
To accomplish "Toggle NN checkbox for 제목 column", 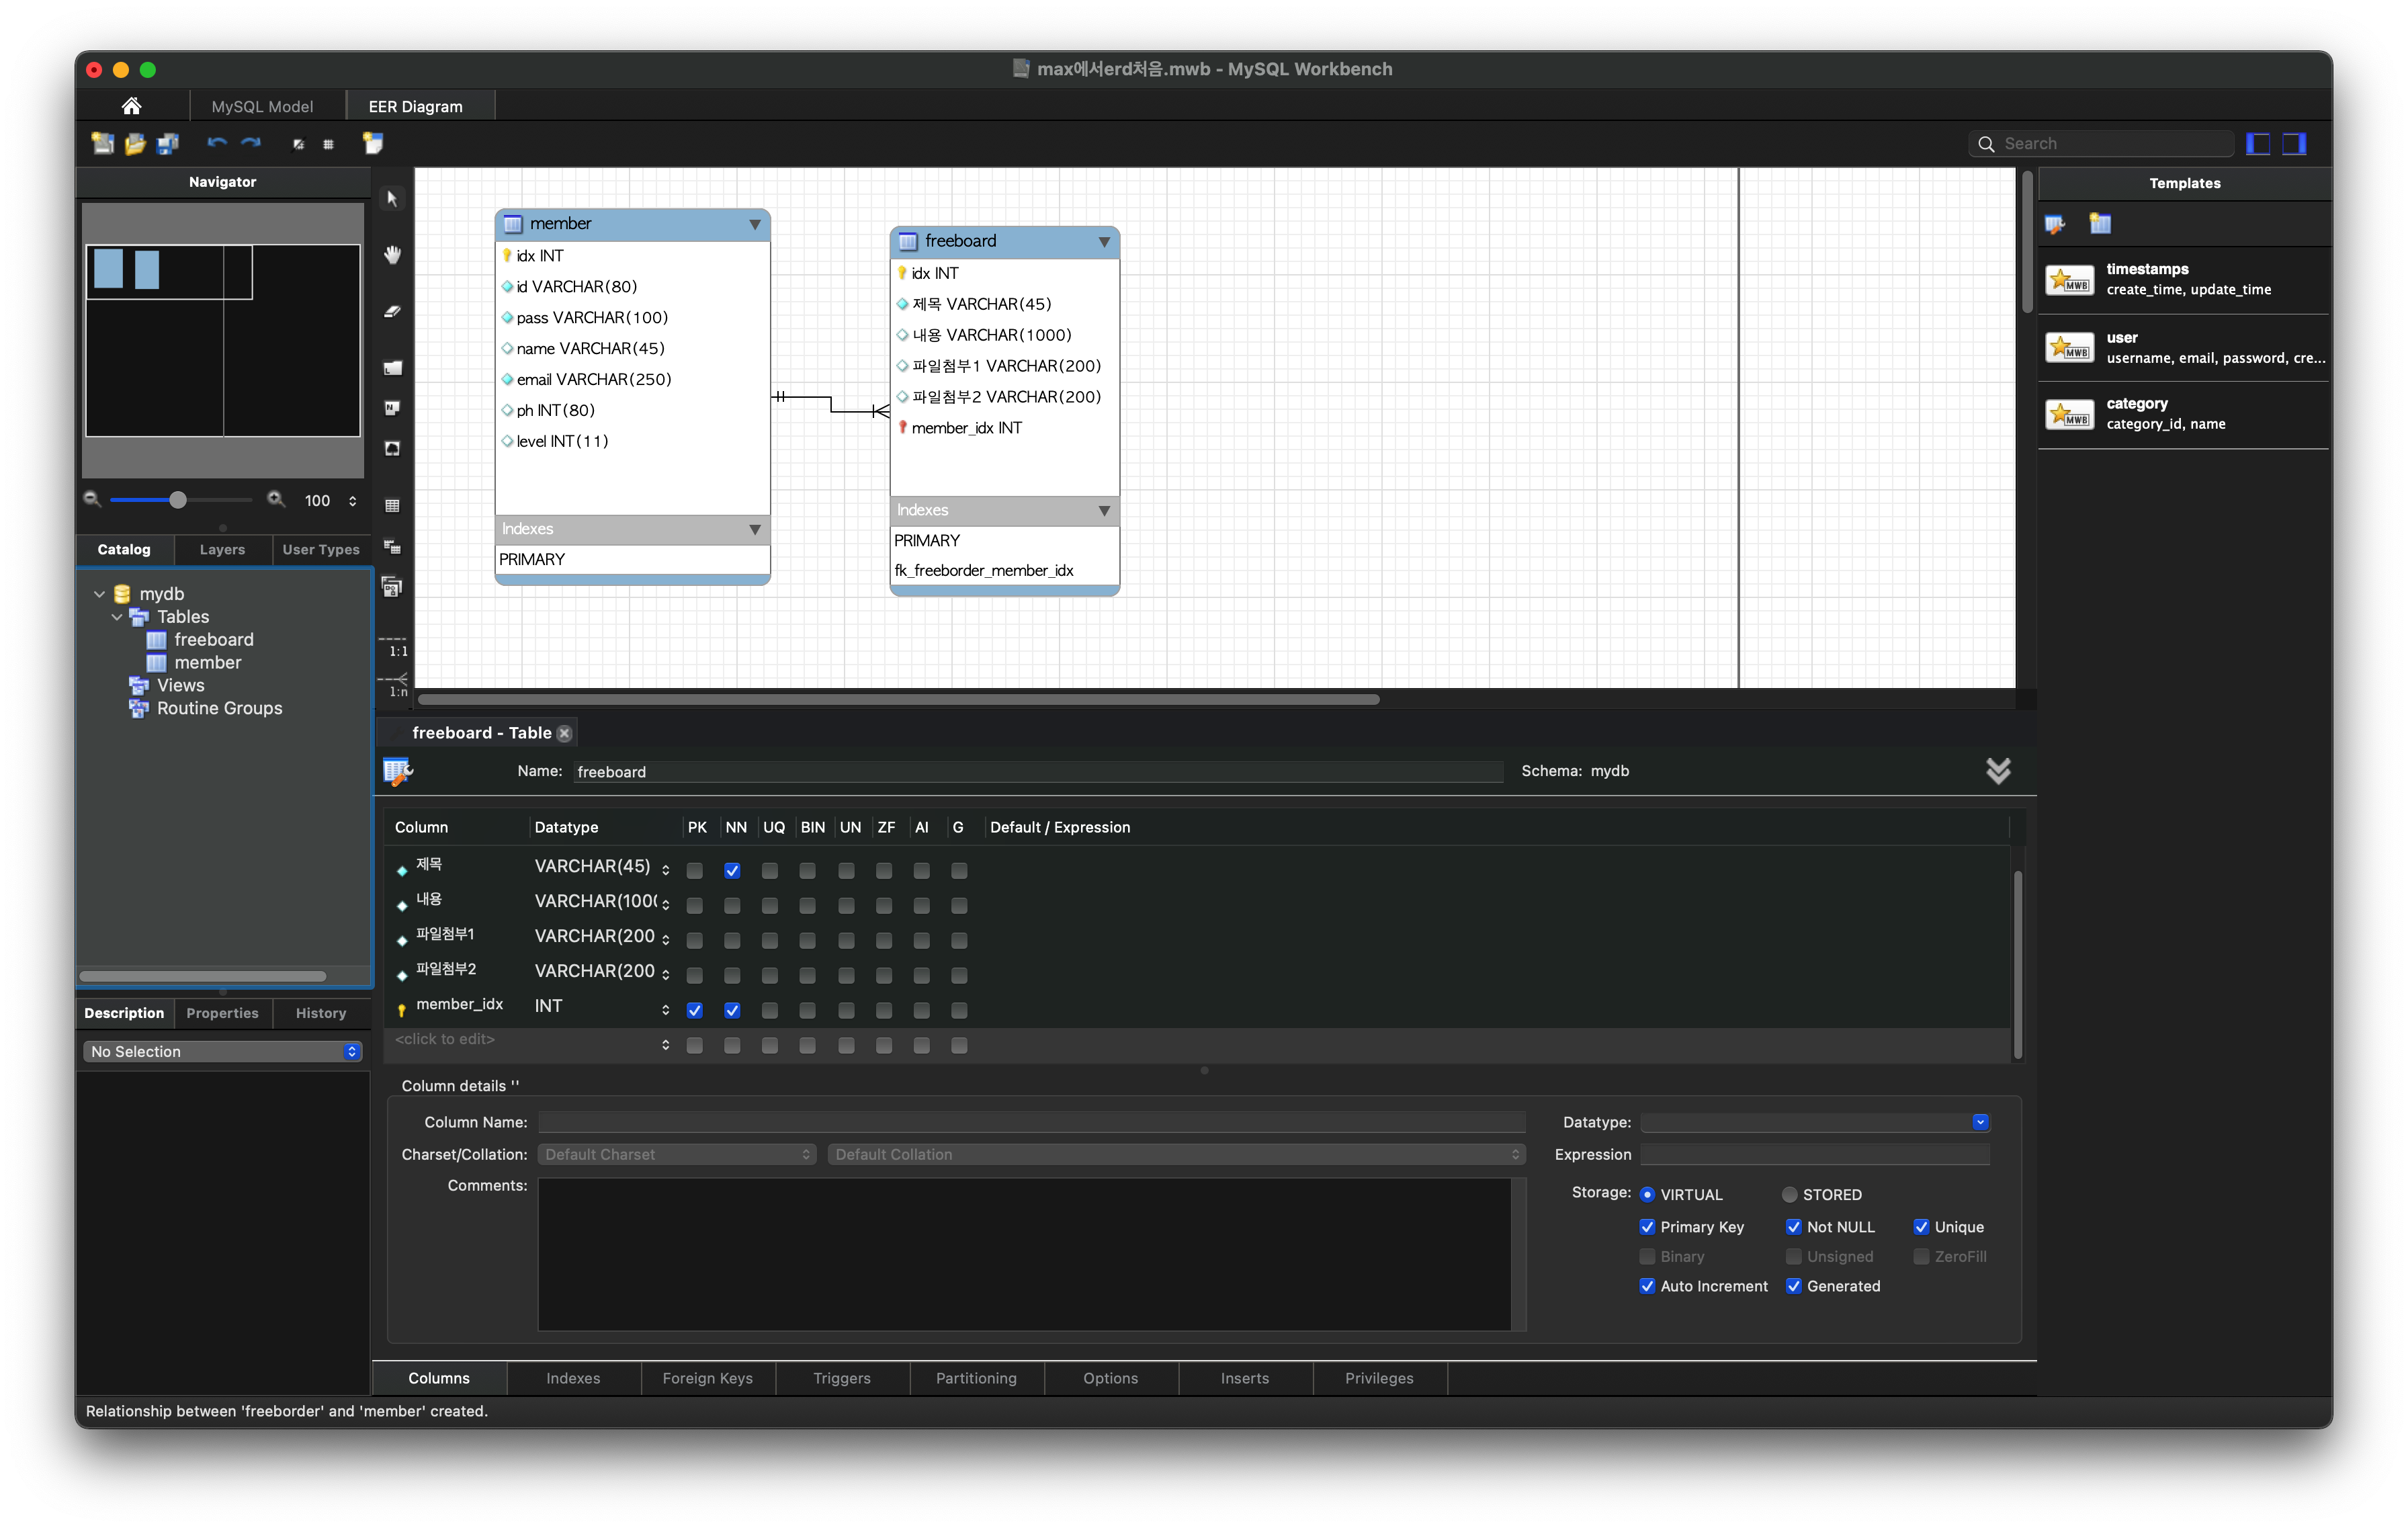I will tap(732, 870).
